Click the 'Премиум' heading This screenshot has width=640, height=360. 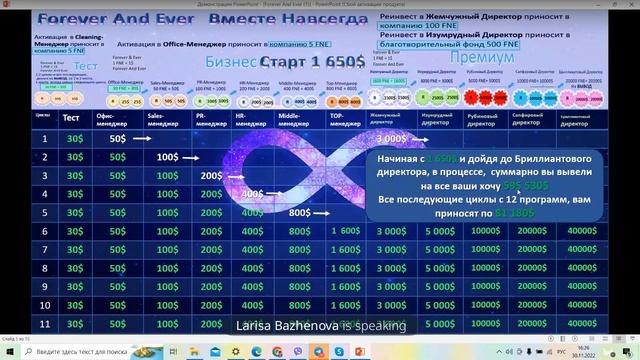pos(482,58)
